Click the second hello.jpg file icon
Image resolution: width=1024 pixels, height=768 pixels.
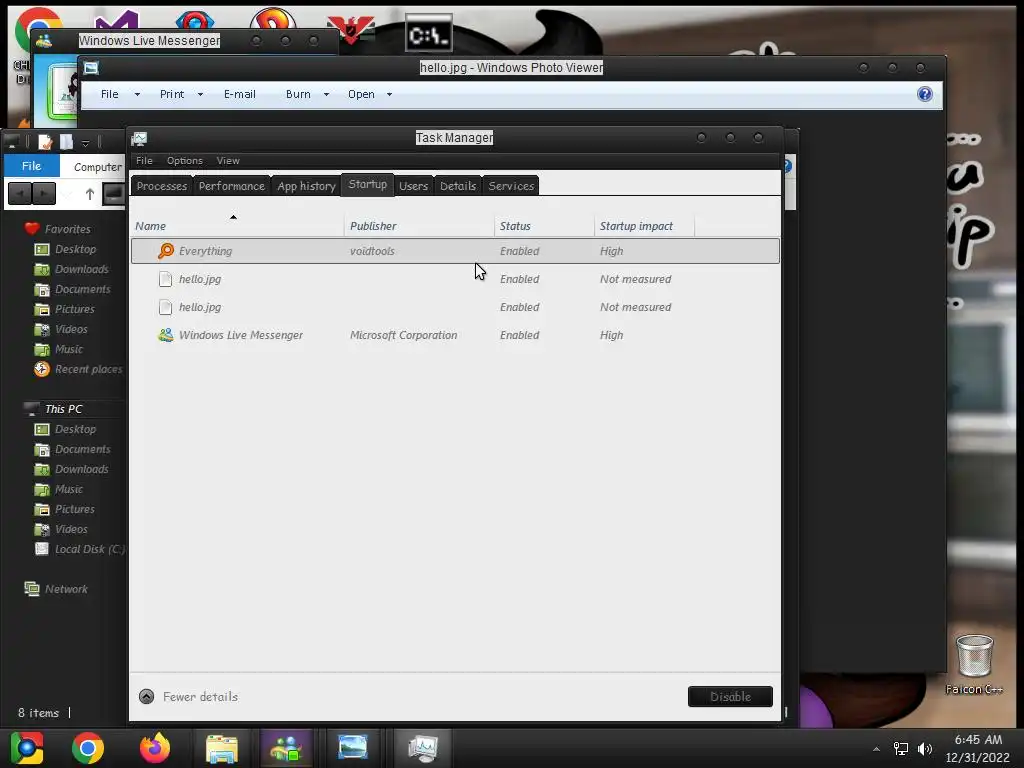click(165, 307)
